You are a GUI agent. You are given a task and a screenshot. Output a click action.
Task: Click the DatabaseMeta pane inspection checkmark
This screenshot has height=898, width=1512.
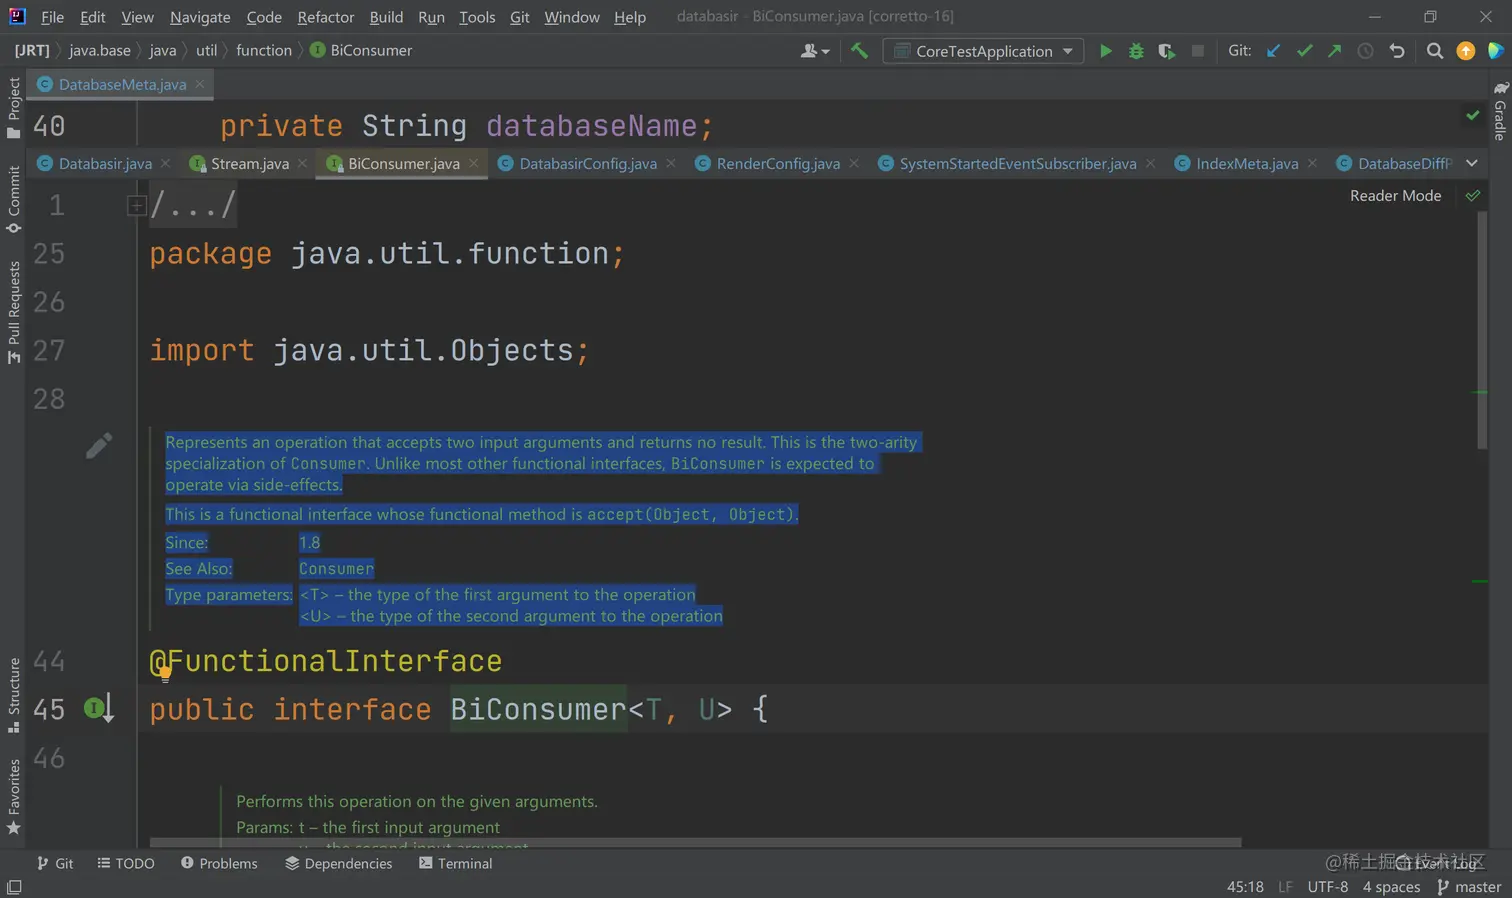tap(1473, 116)
